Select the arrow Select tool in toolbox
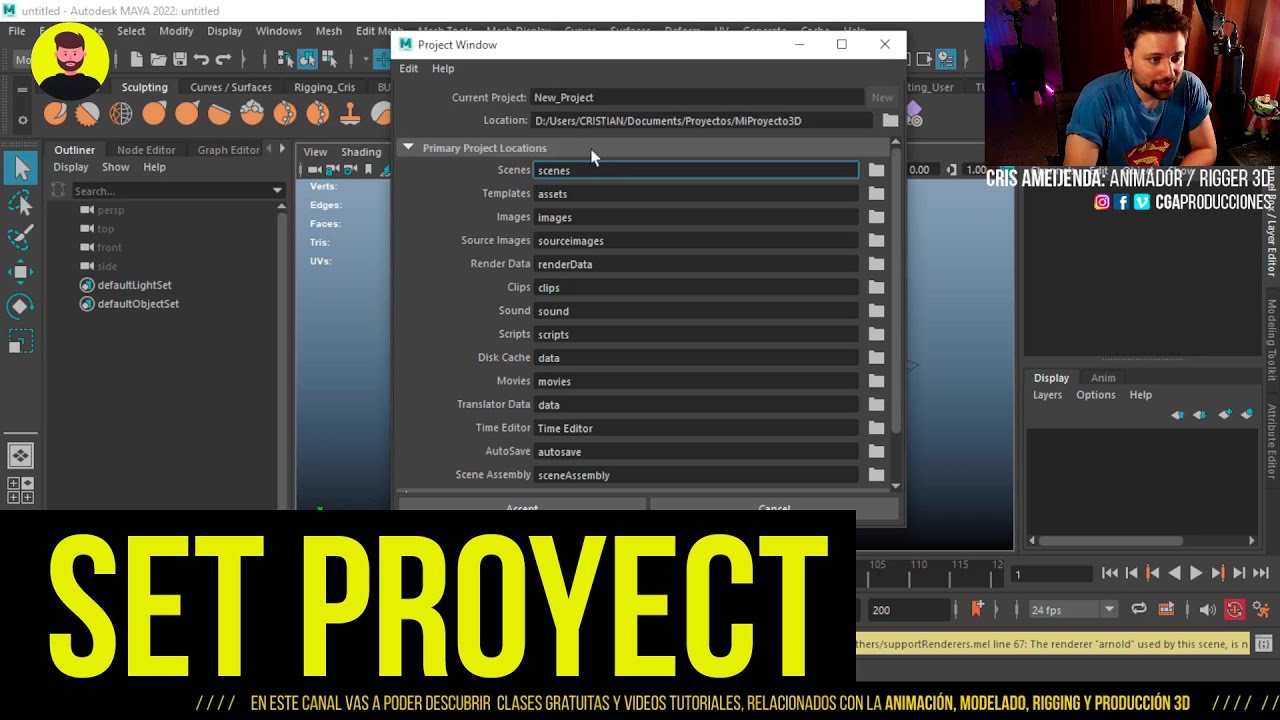This screenshot has height=720, width=1280. 20,168
